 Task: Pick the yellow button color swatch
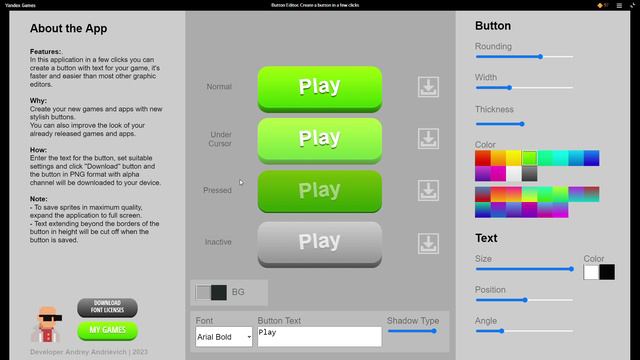coord(514,158)
